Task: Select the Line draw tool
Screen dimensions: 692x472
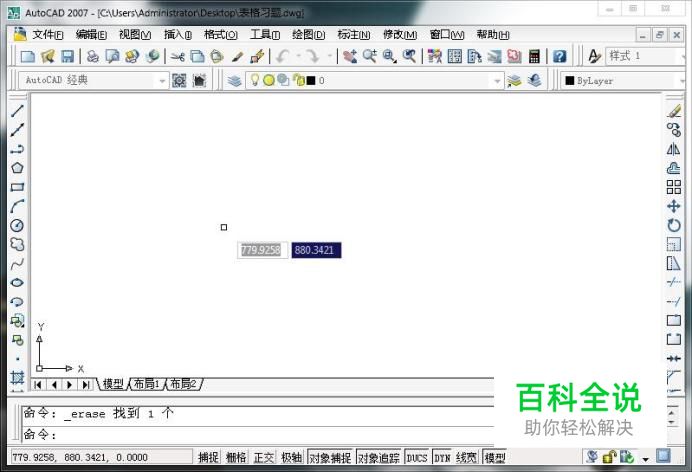Action: pos(17,110)
